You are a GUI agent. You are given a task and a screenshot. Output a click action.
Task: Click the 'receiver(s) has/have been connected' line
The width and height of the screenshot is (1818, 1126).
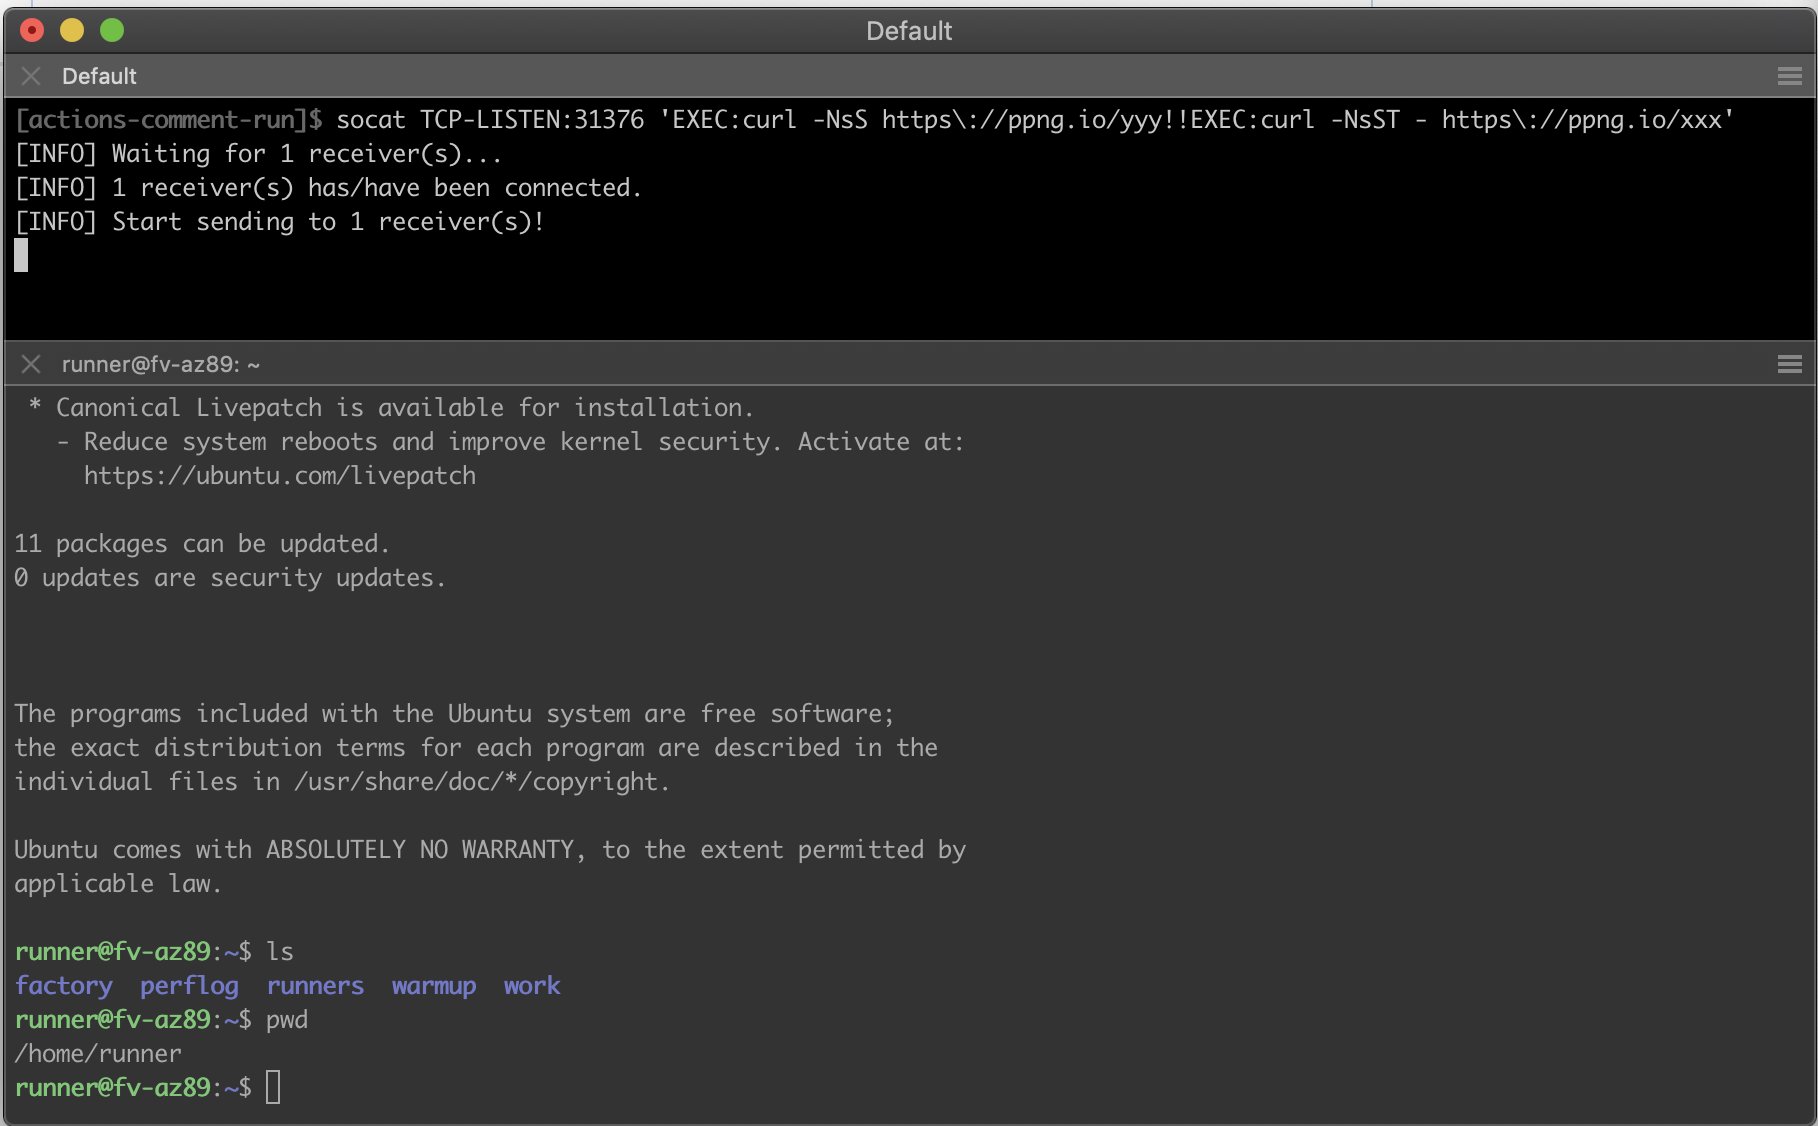328,188
